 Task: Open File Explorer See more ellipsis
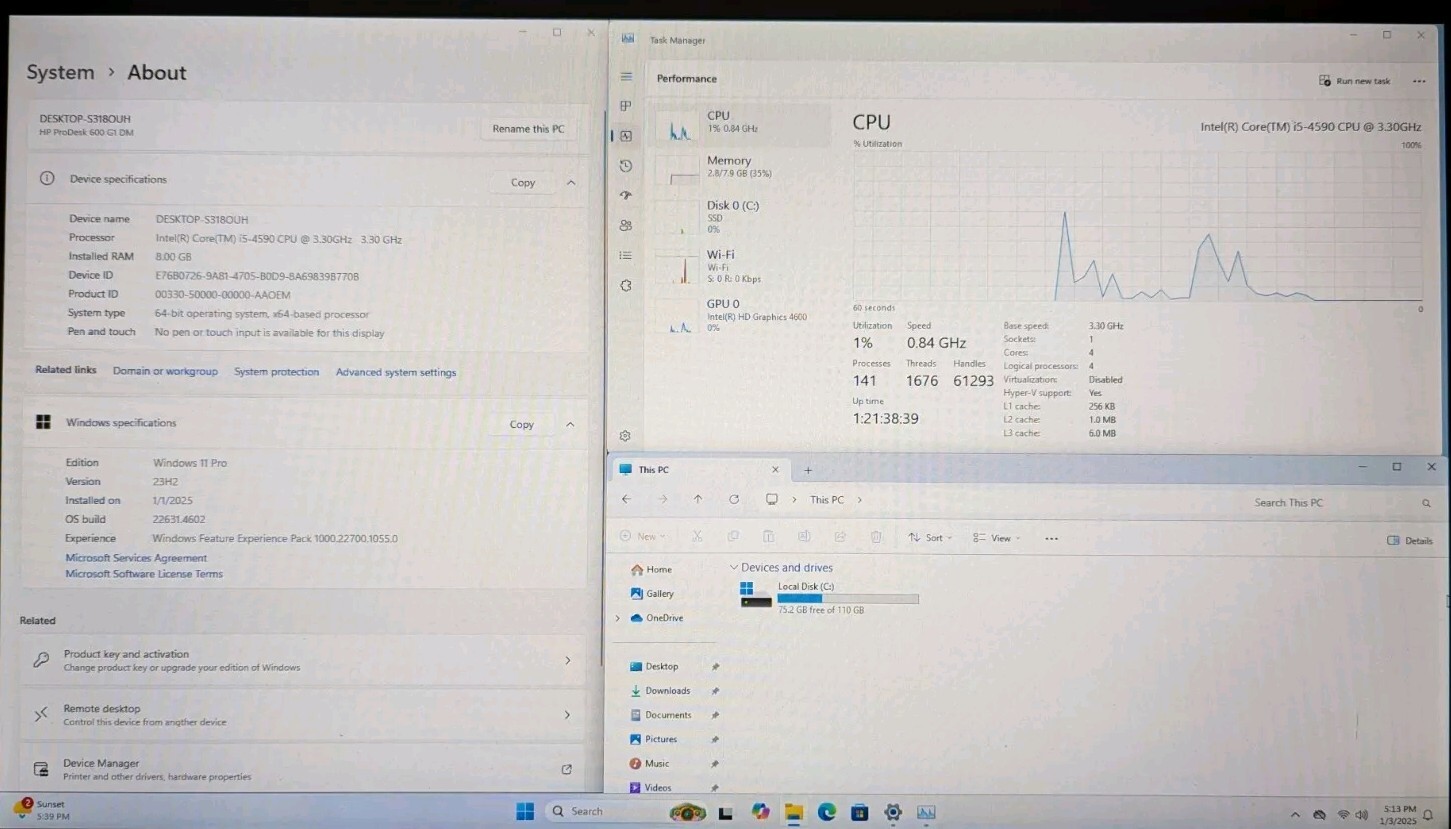click(x=1051, y=538)
